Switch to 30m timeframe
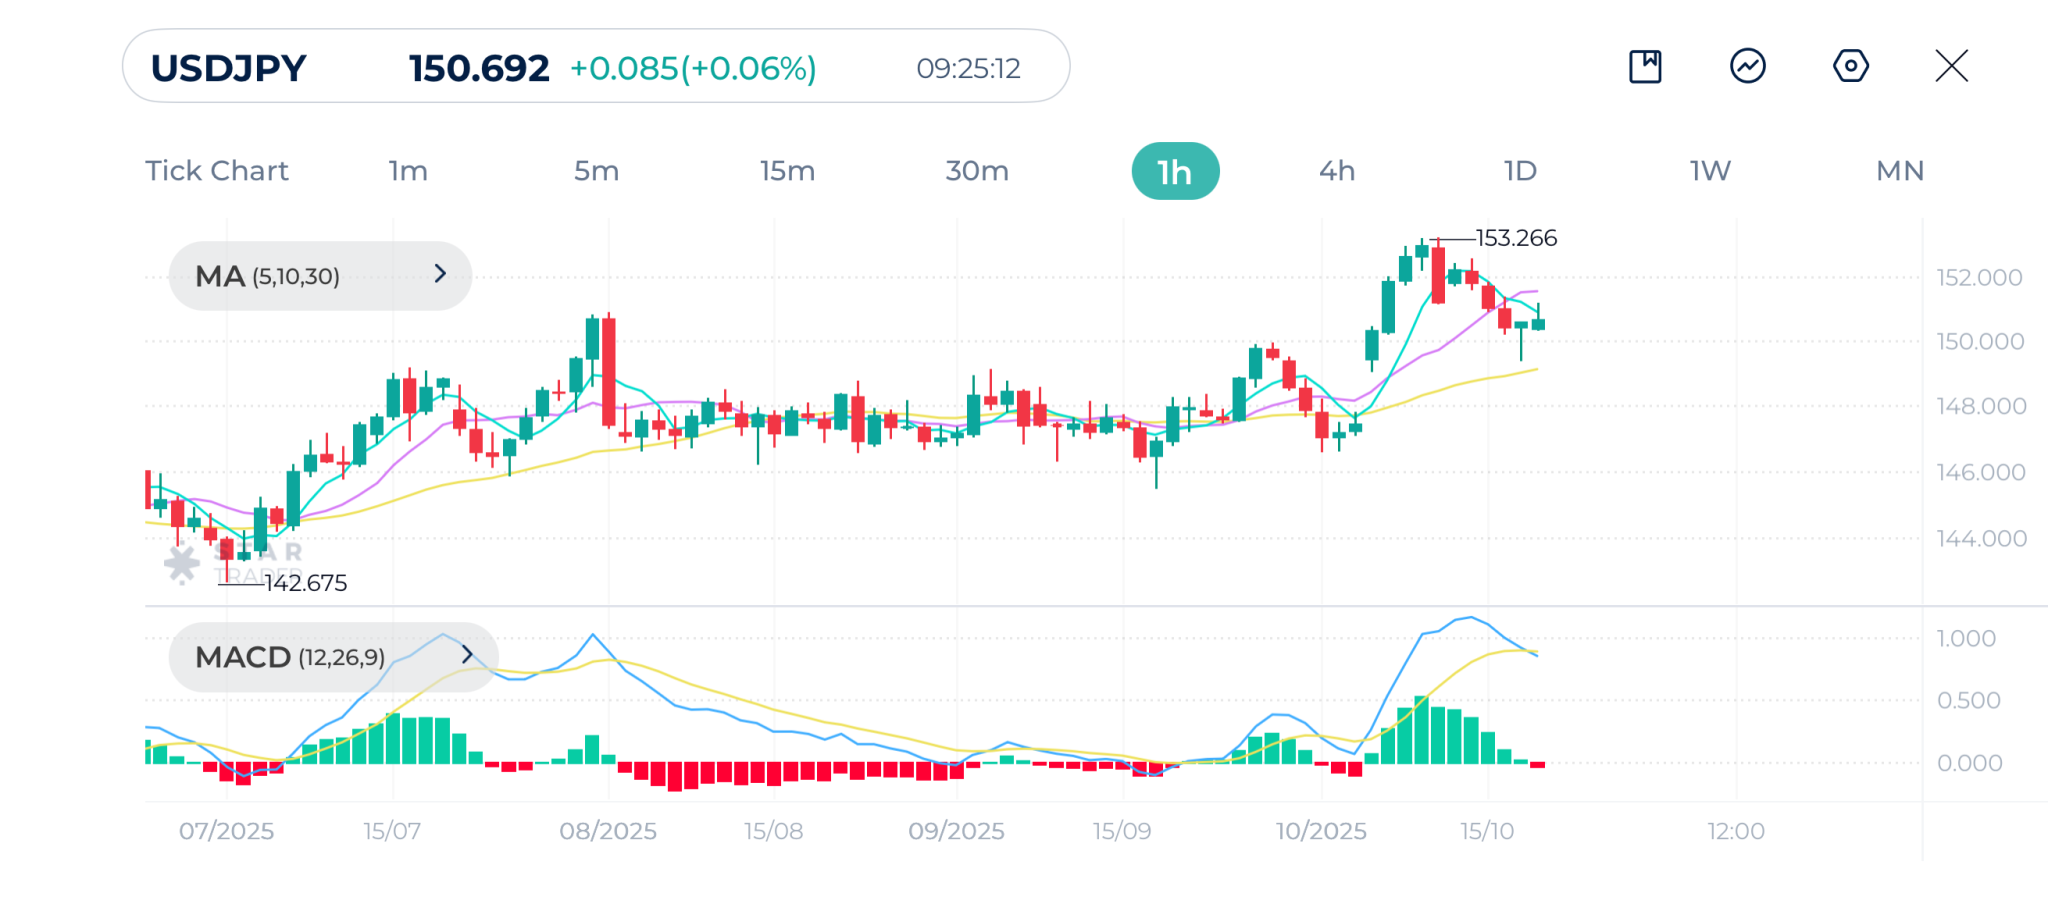The width and height of the screenshot is (2048, 904). (x=977, y=171)
